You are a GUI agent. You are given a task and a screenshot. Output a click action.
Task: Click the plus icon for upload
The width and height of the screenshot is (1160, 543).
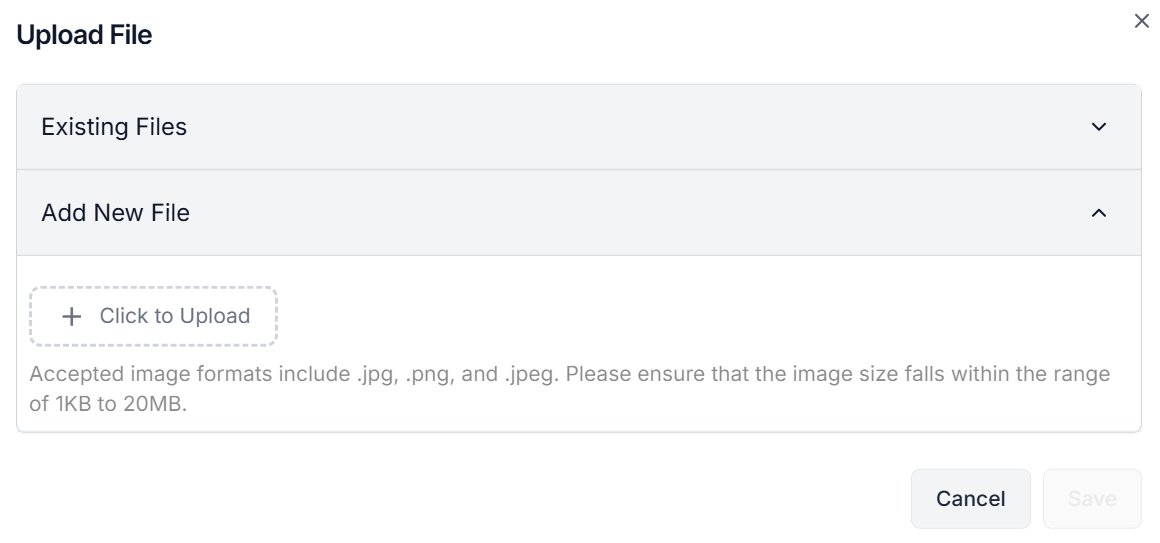point(71,317)
